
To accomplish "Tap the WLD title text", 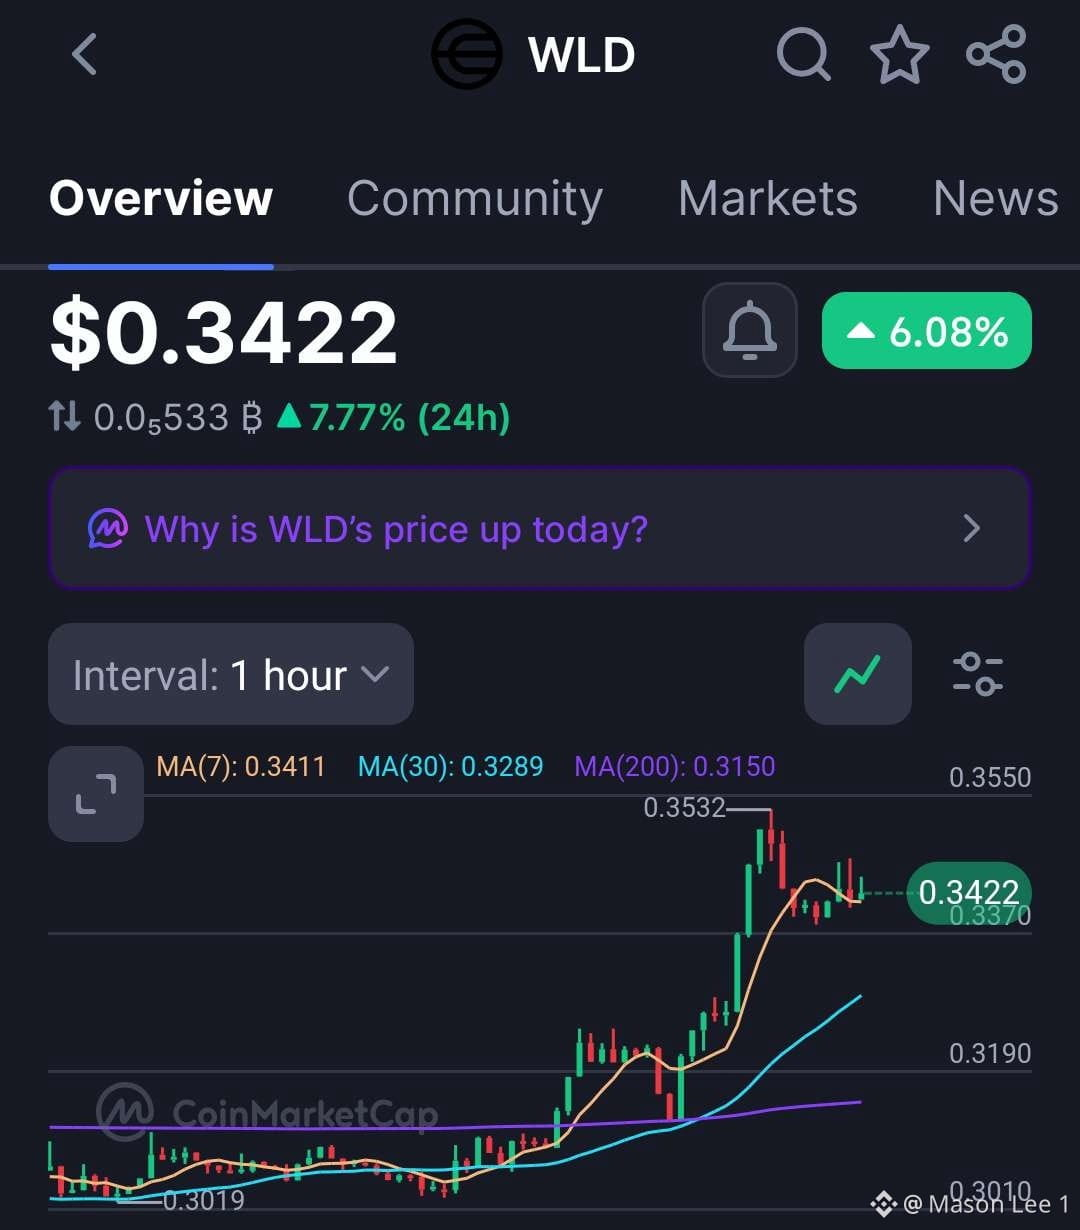I will [x=582, y=55].
